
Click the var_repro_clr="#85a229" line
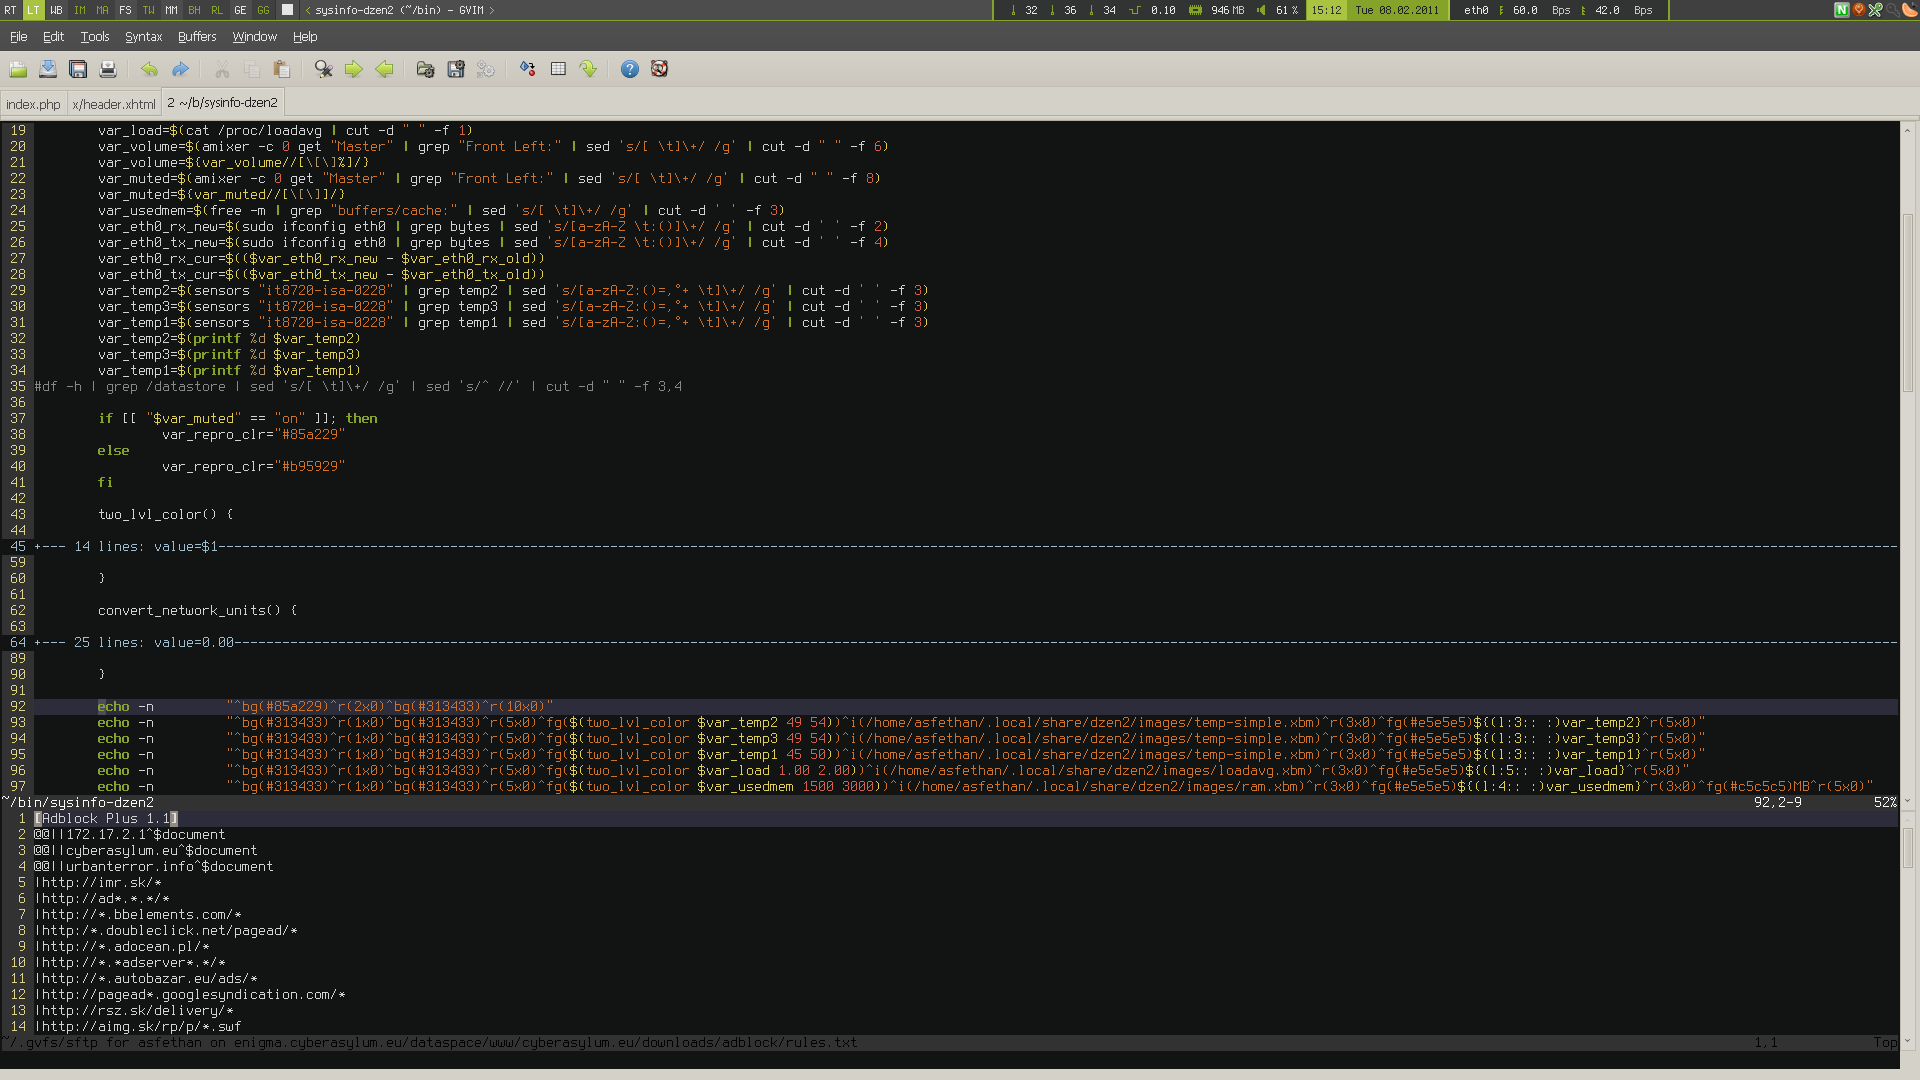pos(253,434)
